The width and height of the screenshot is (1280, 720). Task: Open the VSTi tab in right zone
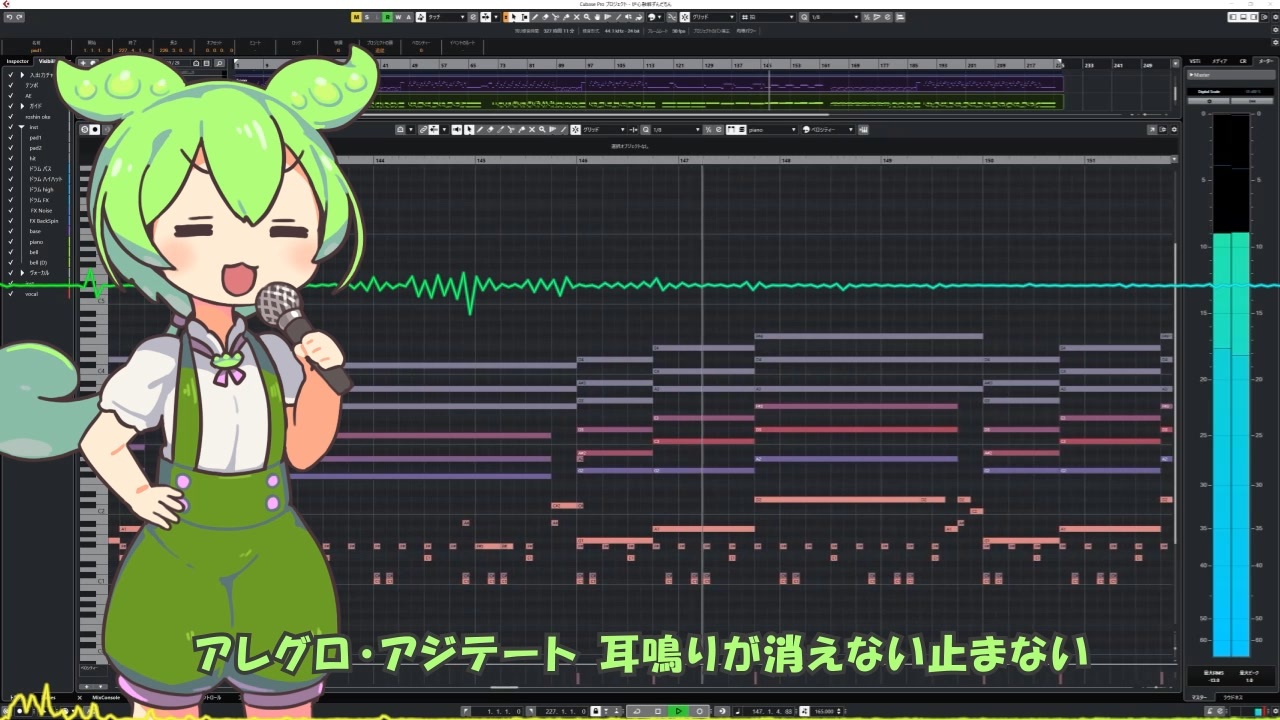point(1195,62)
